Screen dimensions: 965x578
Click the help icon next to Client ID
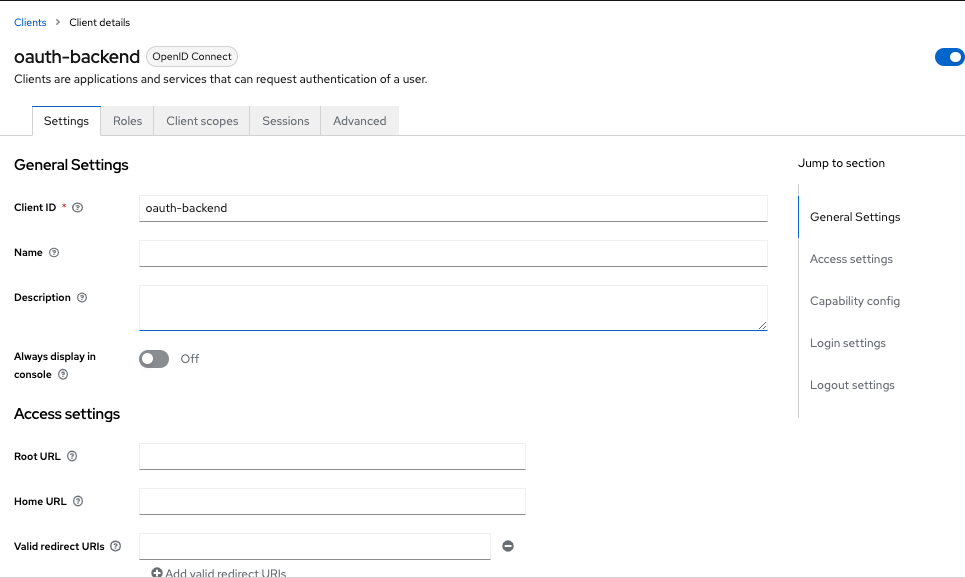tap(78, 207)
